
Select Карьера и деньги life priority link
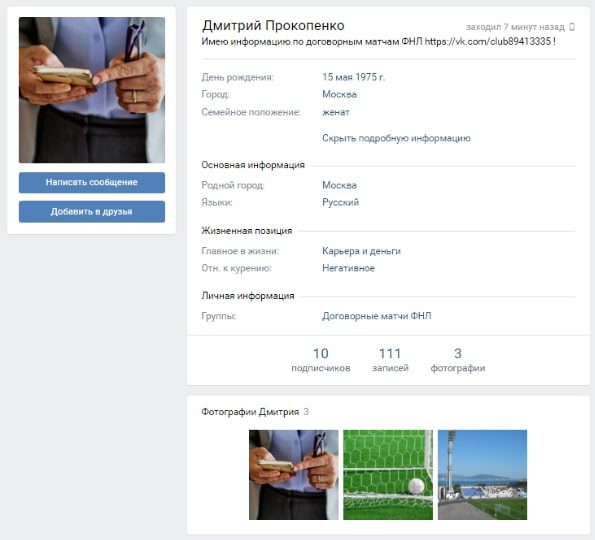coord(361,251)
